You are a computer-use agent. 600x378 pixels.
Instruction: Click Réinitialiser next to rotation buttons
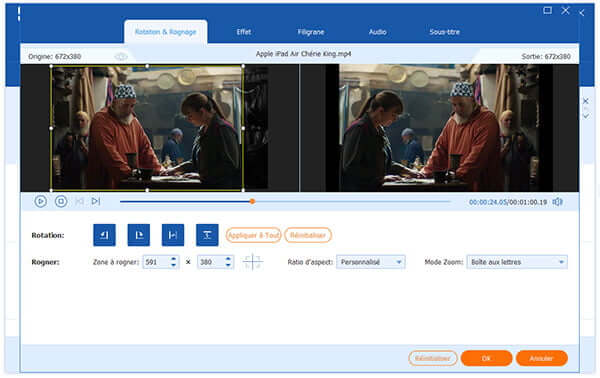(x=308, y=235)
